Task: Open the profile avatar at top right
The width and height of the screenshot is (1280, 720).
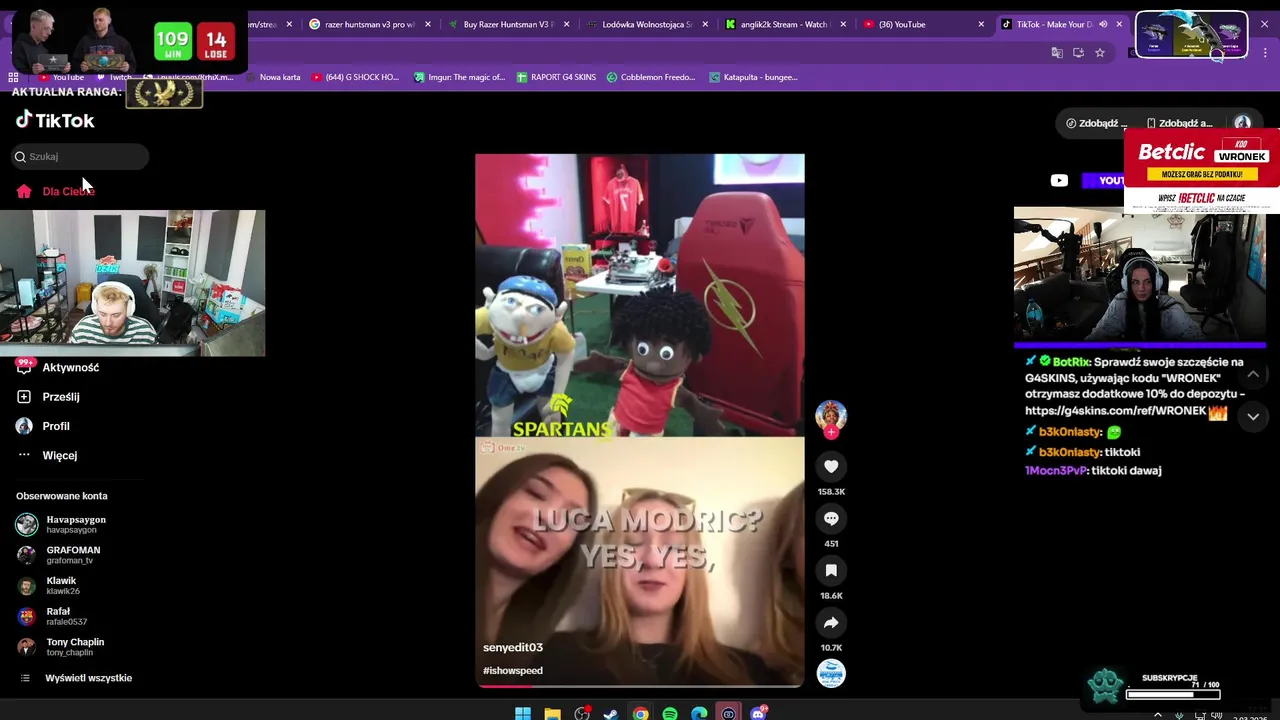Action: [1242, 123]
